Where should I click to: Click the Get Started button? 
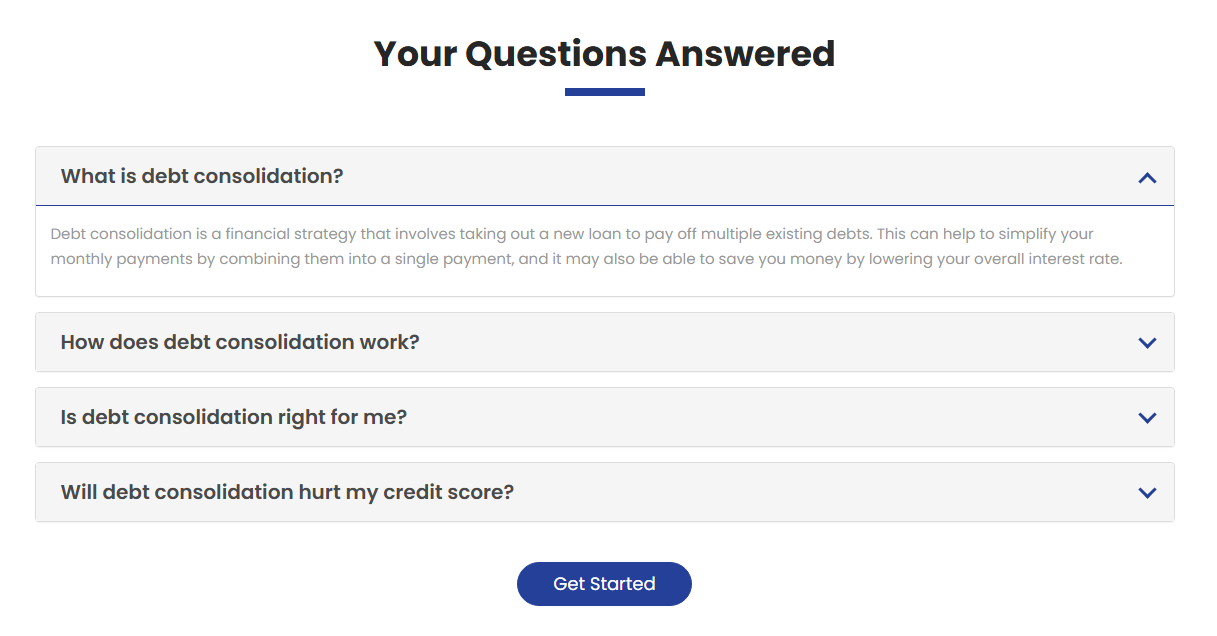[604, 584]
